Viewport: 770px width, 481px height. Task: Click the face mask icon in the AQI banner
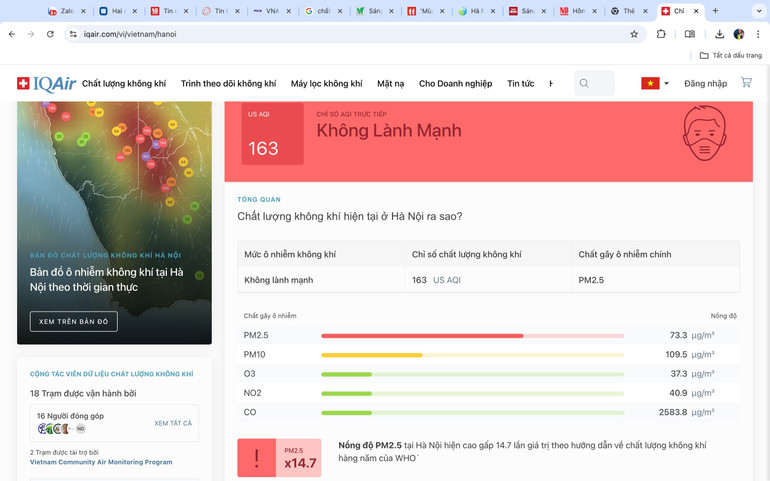click(x=704, y=134)
